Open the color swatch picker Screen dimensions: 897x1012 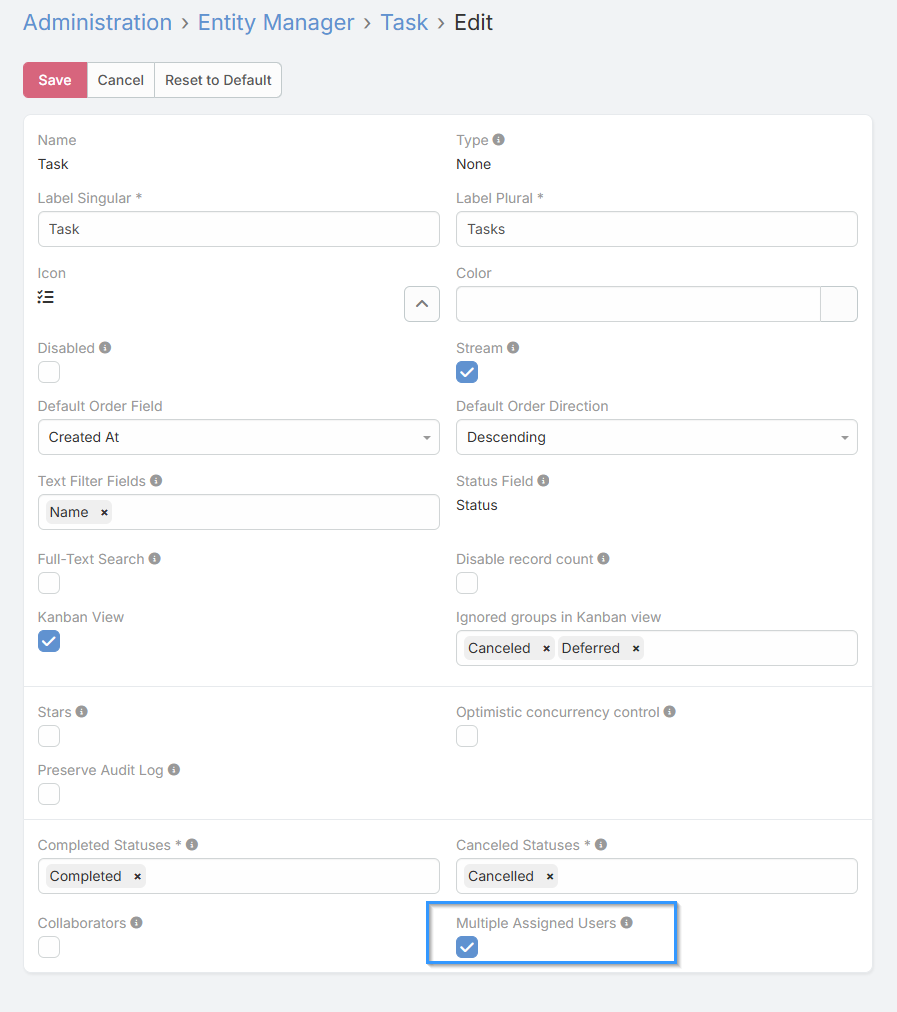838,304
